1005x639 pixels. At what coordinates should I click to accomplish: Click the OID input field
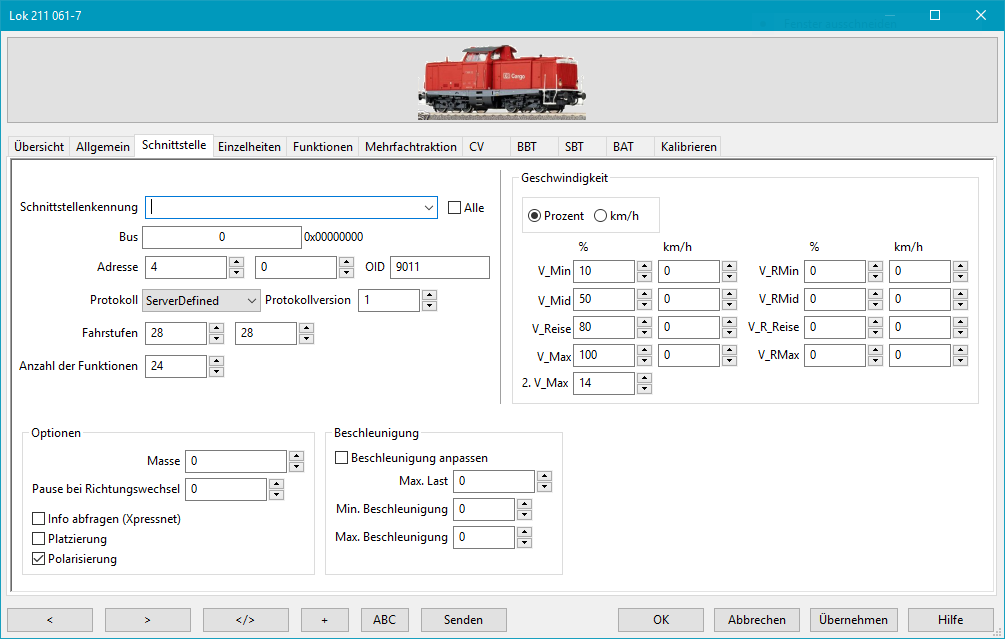(439, 267)
